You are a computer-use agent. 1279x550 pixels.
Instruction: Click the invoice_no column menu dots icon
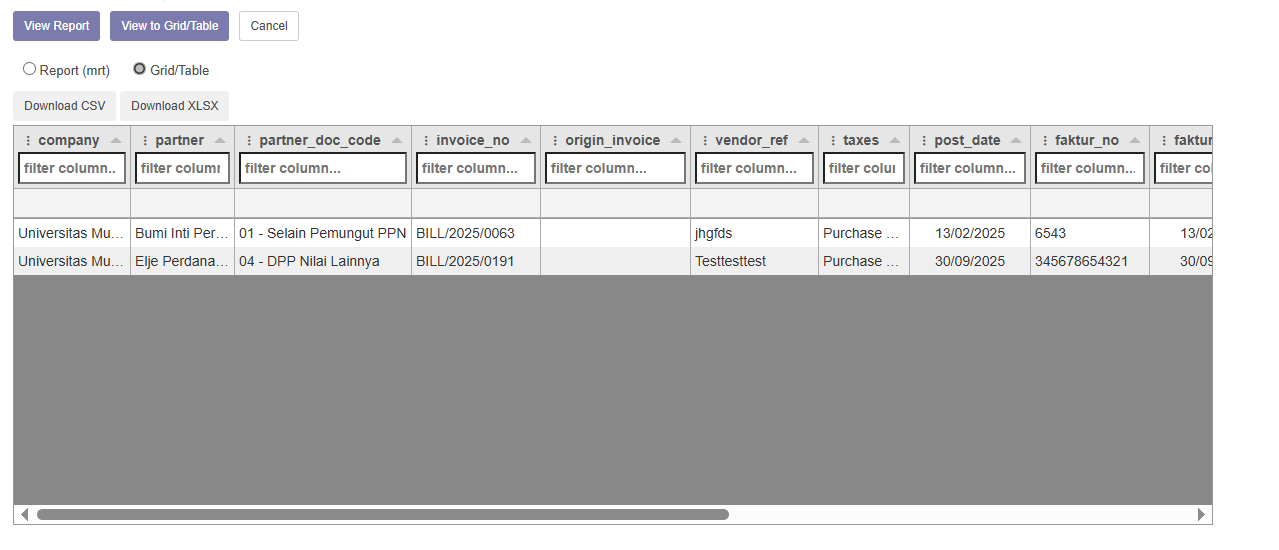426,141
